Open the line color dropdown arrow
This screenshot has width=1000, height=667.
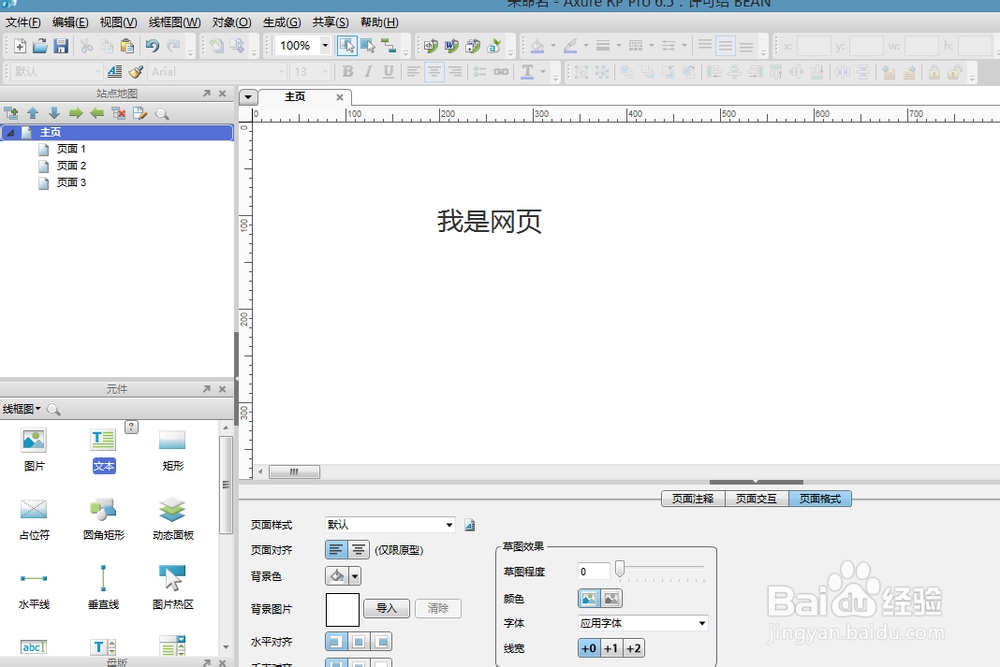point(585,46)
